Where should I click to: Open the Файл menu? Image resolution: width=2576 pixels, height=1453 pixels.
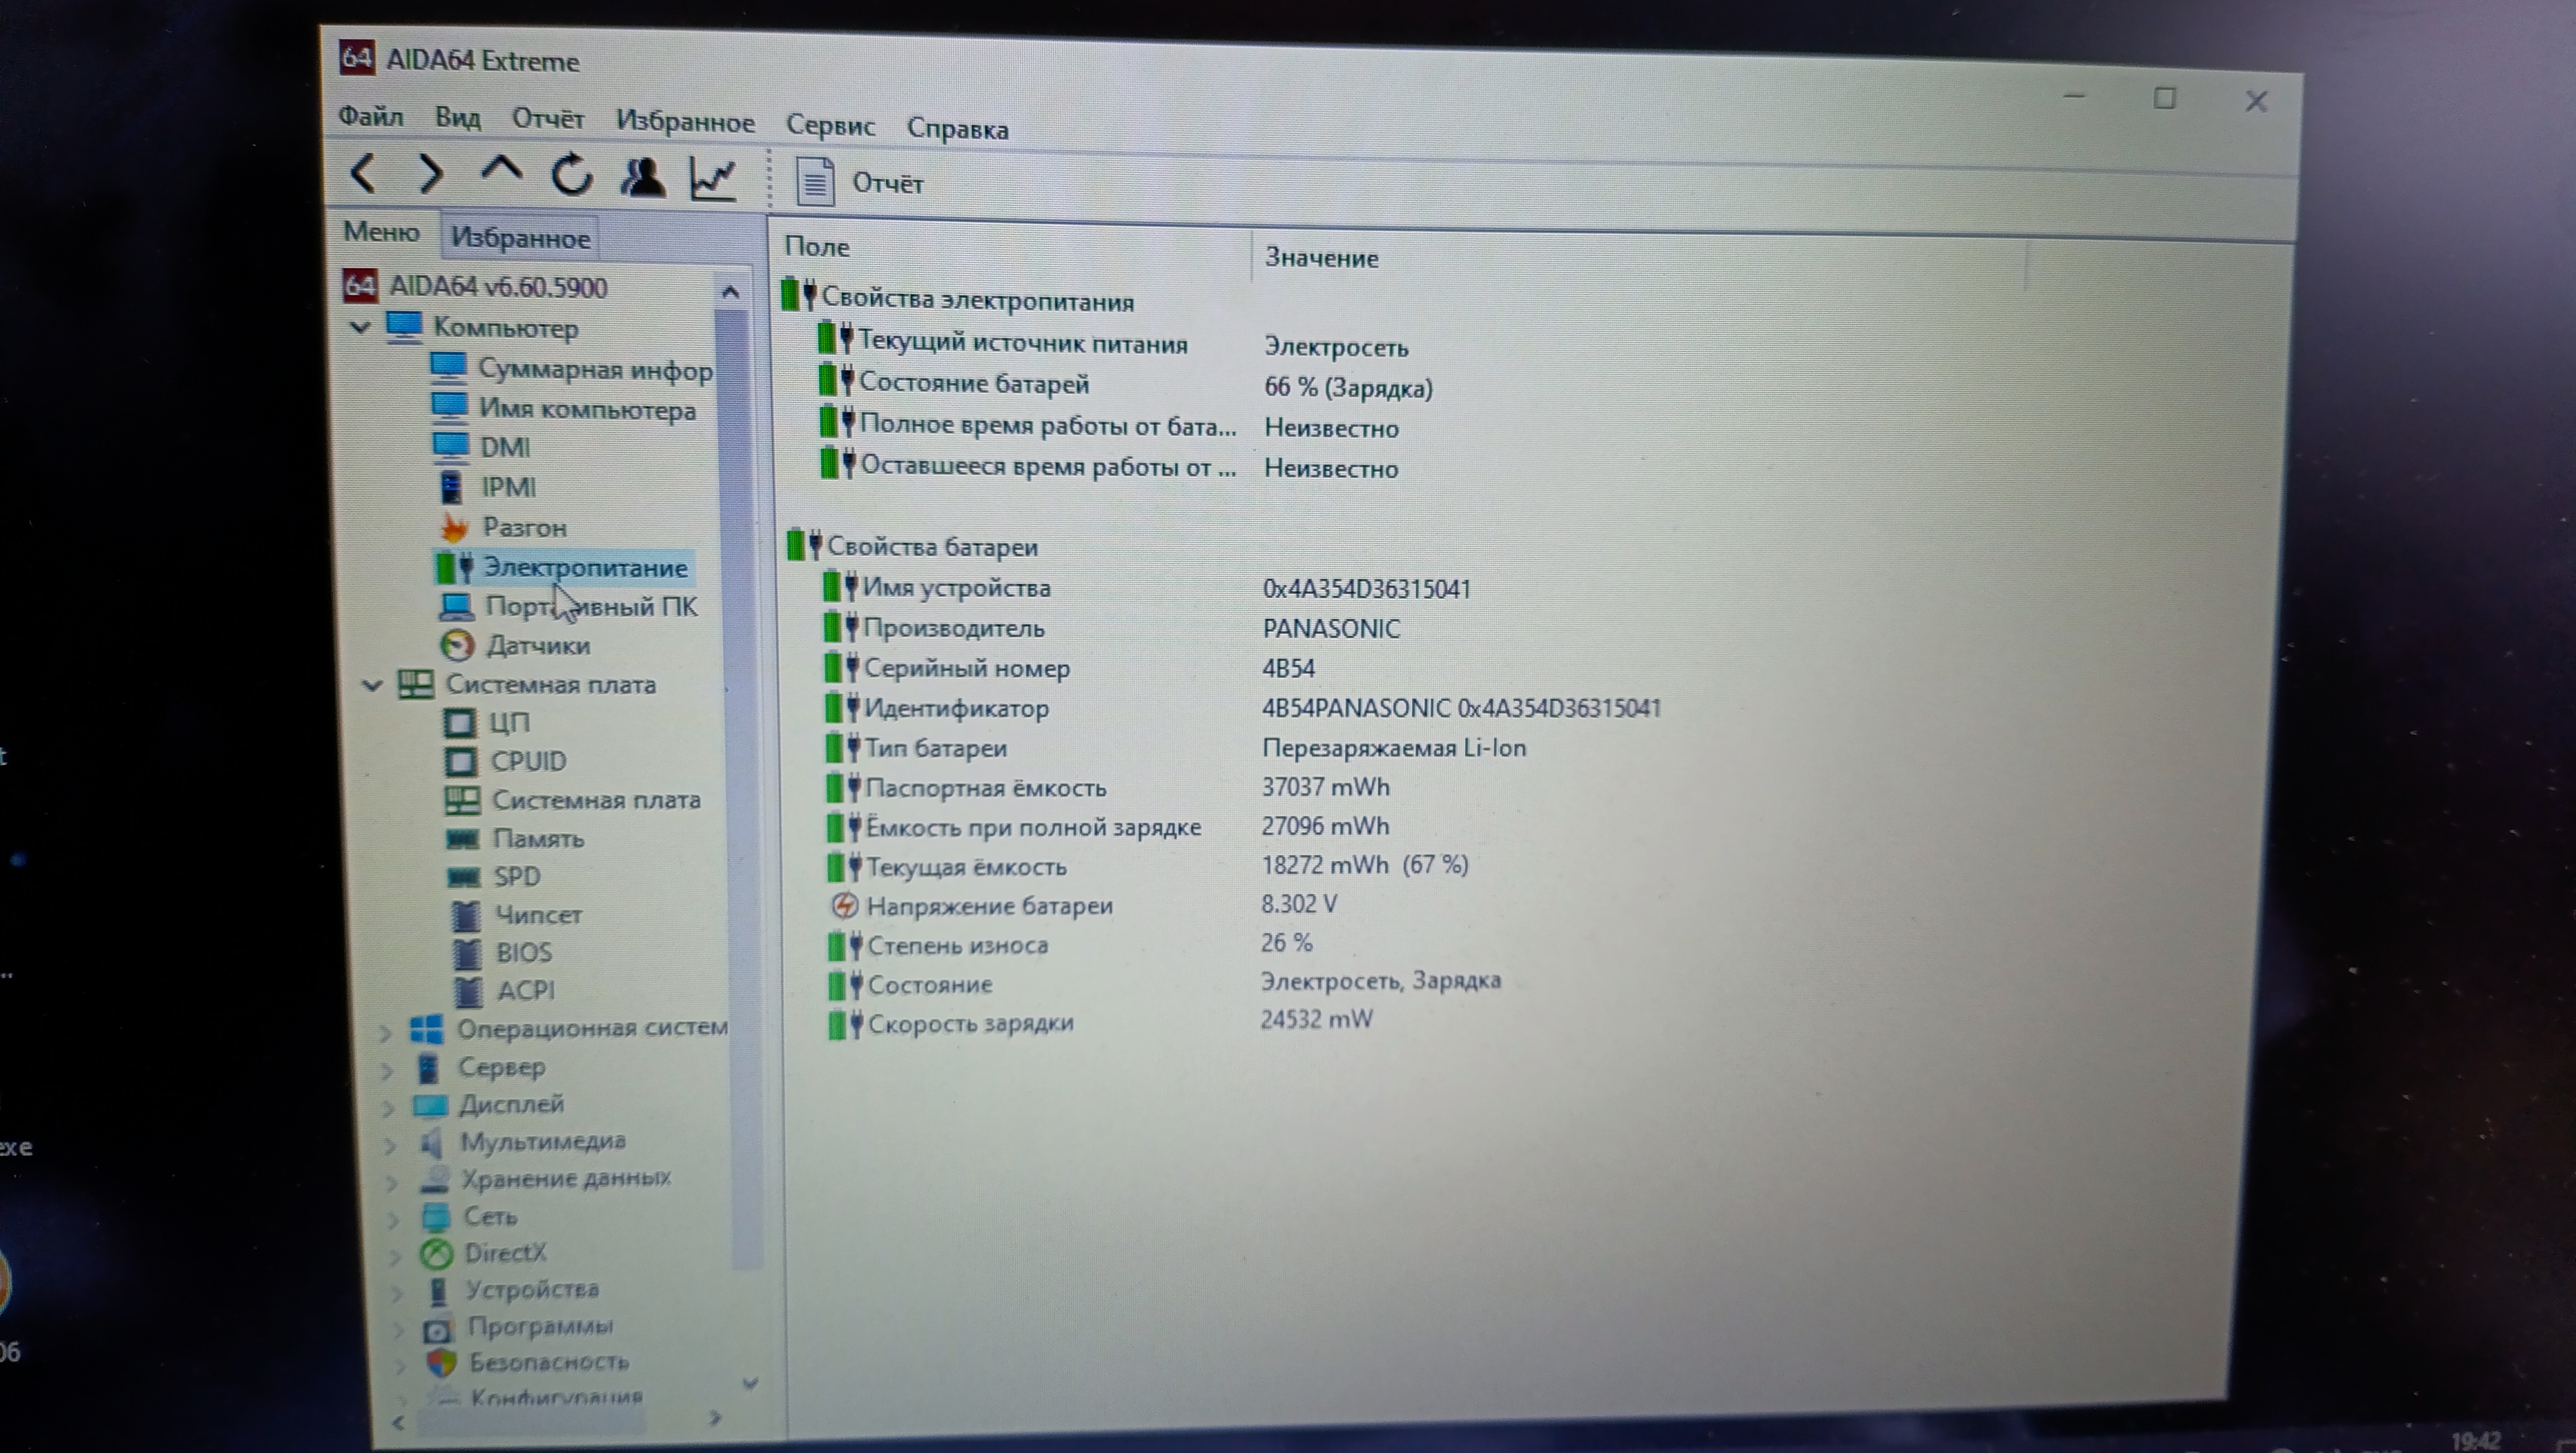click(370, 117)
